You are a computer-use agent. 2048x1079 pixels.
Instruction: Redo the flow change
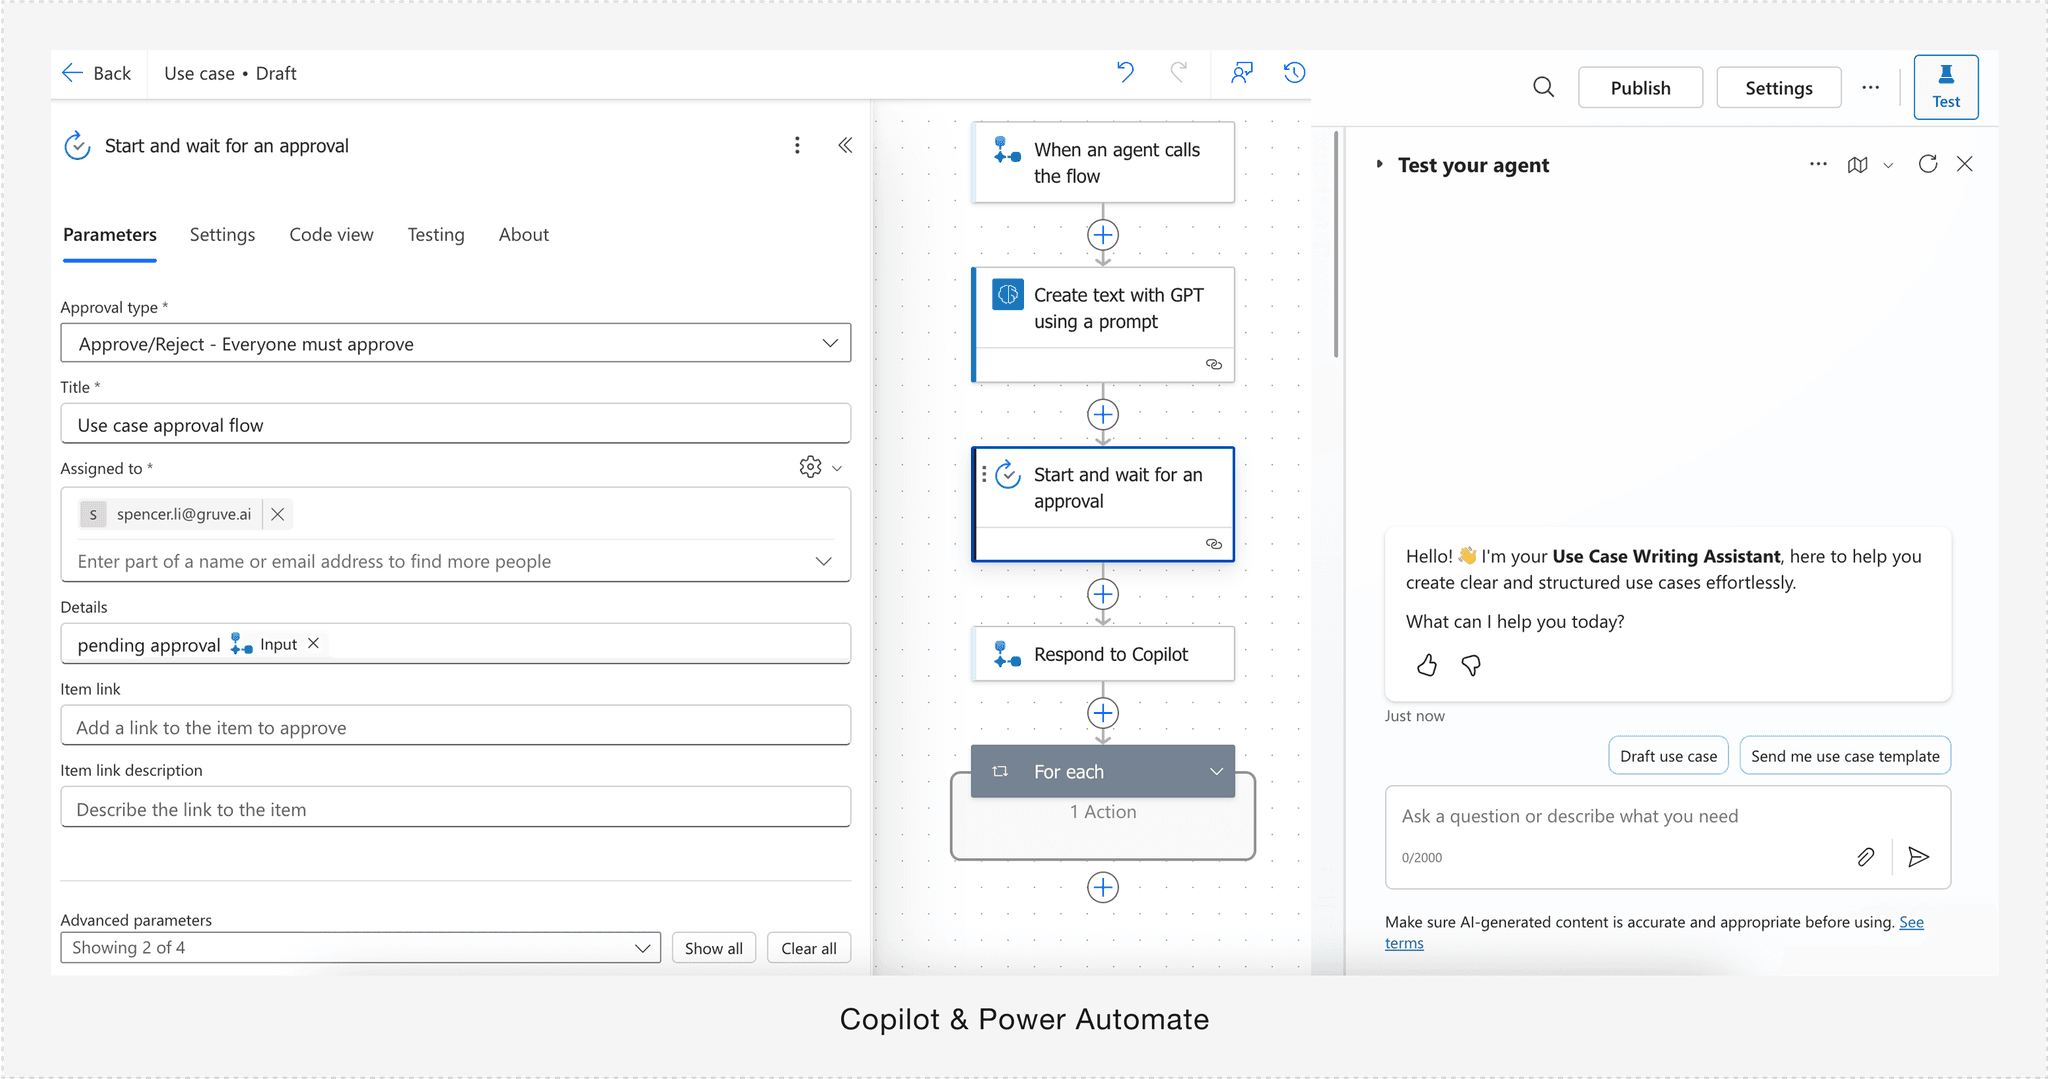1180,73
